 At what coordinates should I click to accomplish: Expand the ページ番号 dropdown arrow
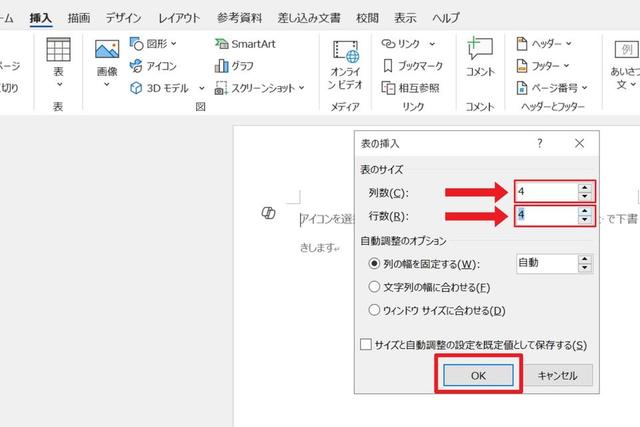[x=584, y=87]
